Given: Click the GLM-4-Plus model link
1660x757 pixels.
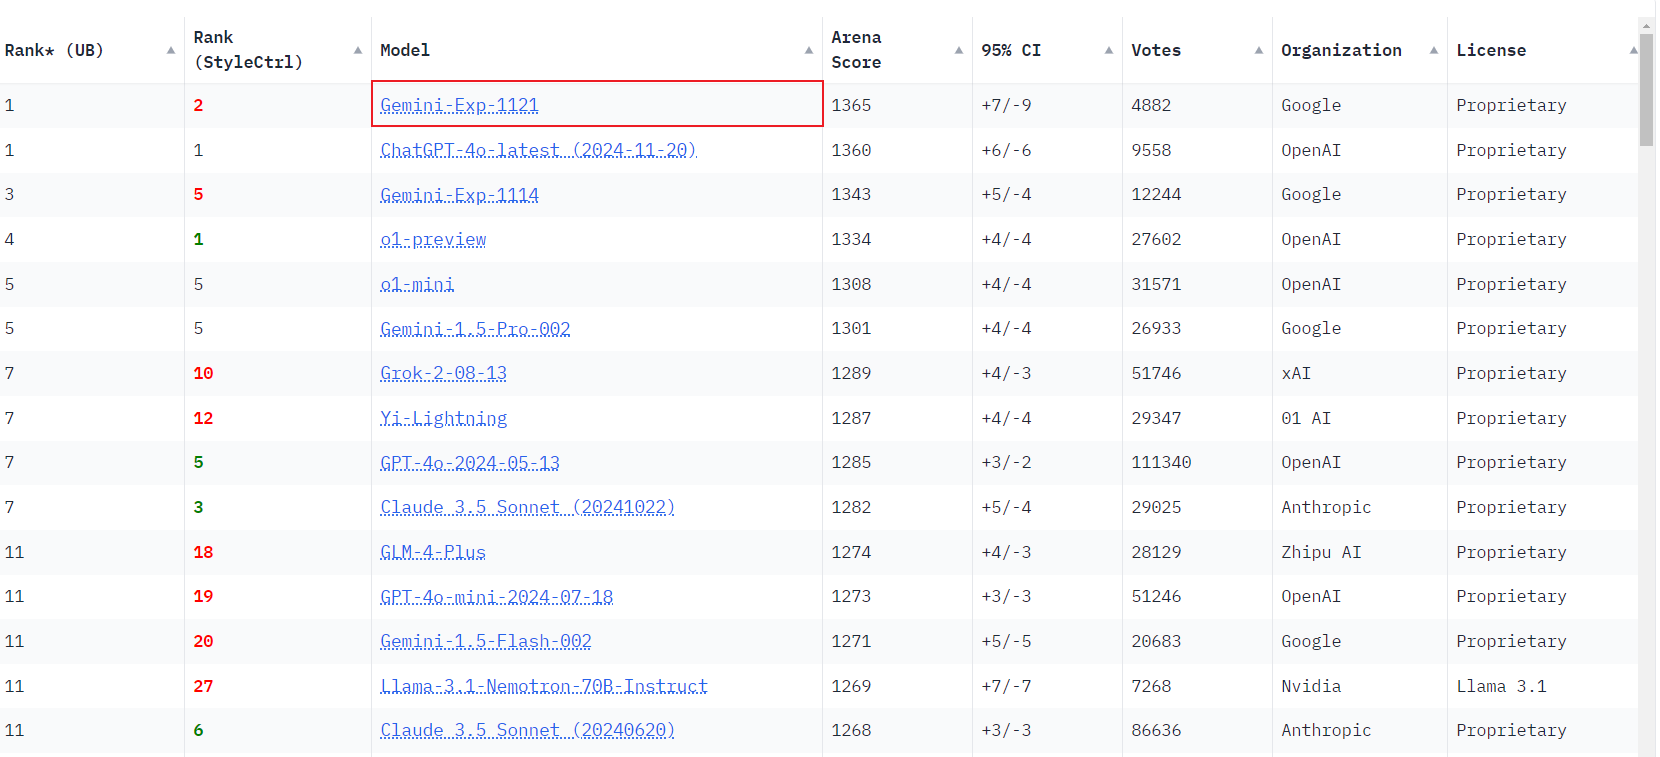Looking at the screenshot, I should coord(432,552).
